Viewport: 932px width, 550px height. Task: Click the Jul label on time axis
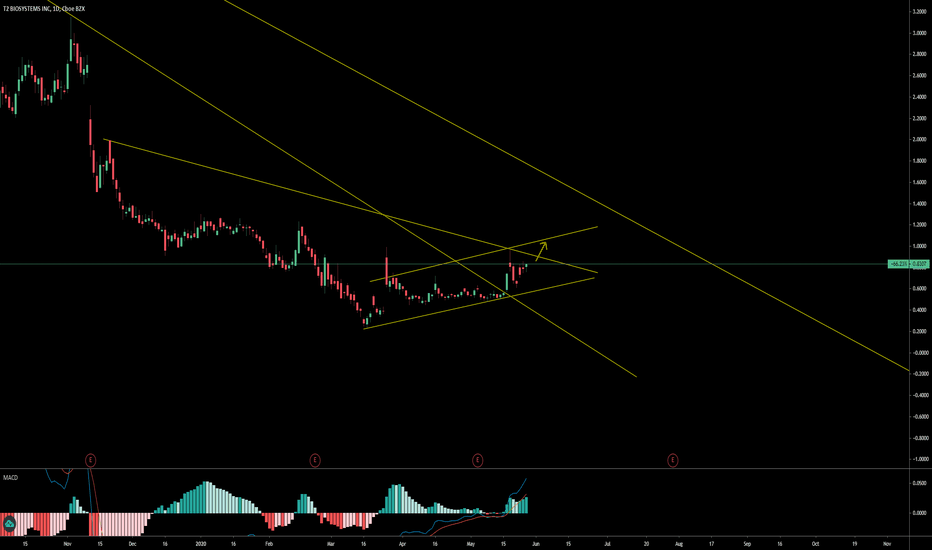tap(607, 543)
